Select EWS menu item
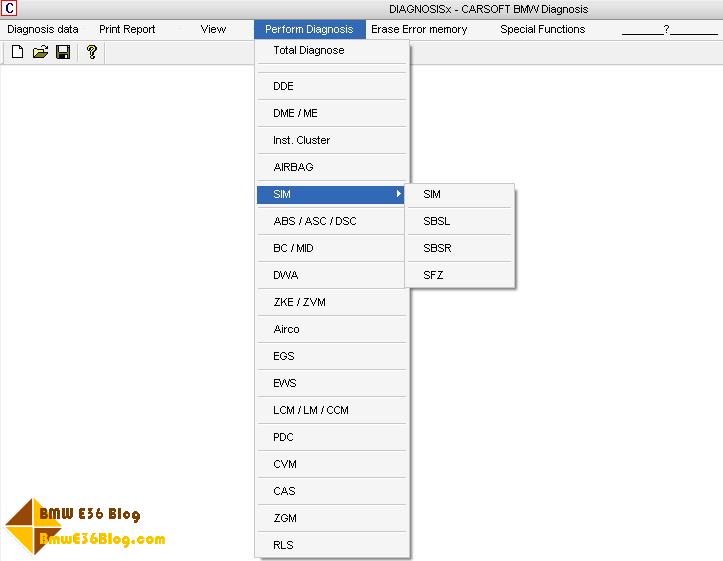Screen dimensions: 723x561 point(331,383)
